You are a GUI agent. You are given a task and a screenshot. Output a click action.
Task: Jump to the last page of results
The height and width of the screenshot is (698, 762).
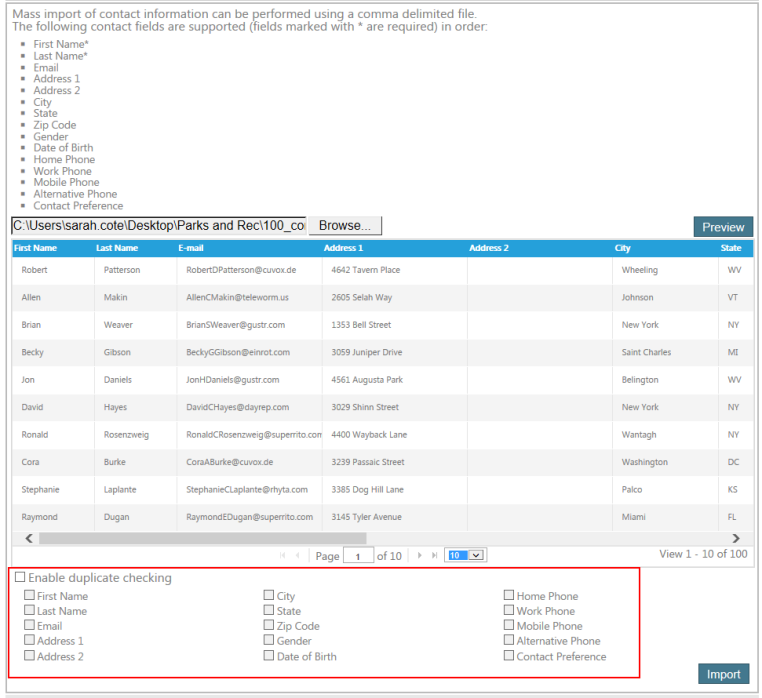click(433, 555)
